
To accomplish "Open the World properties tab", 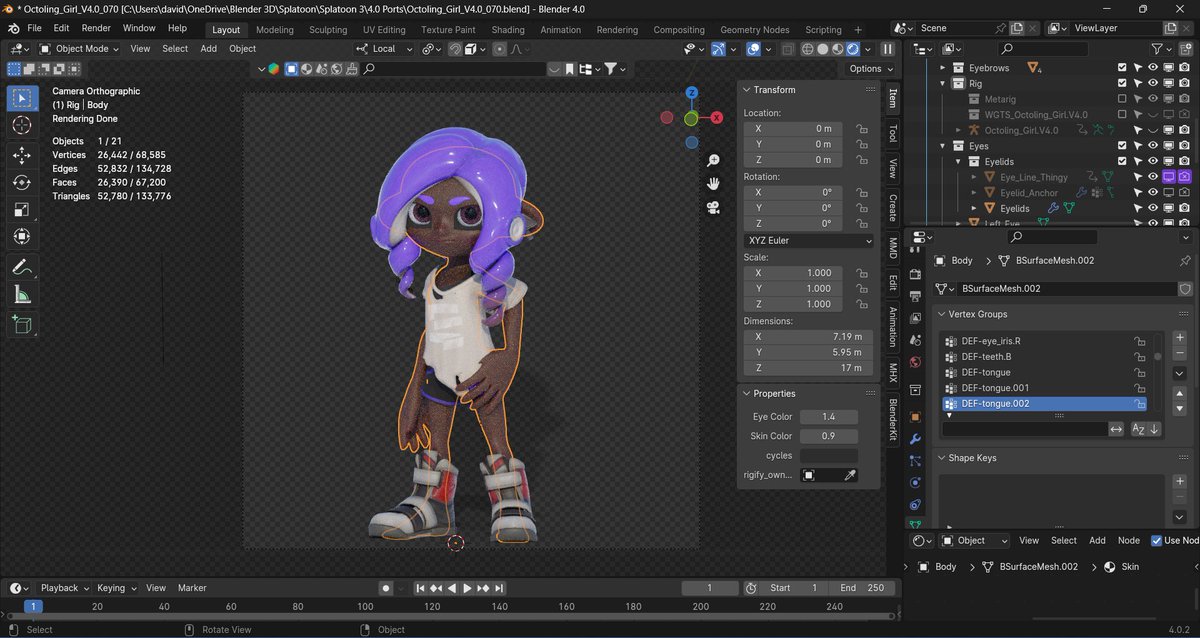I will click(x=915, y=362).
